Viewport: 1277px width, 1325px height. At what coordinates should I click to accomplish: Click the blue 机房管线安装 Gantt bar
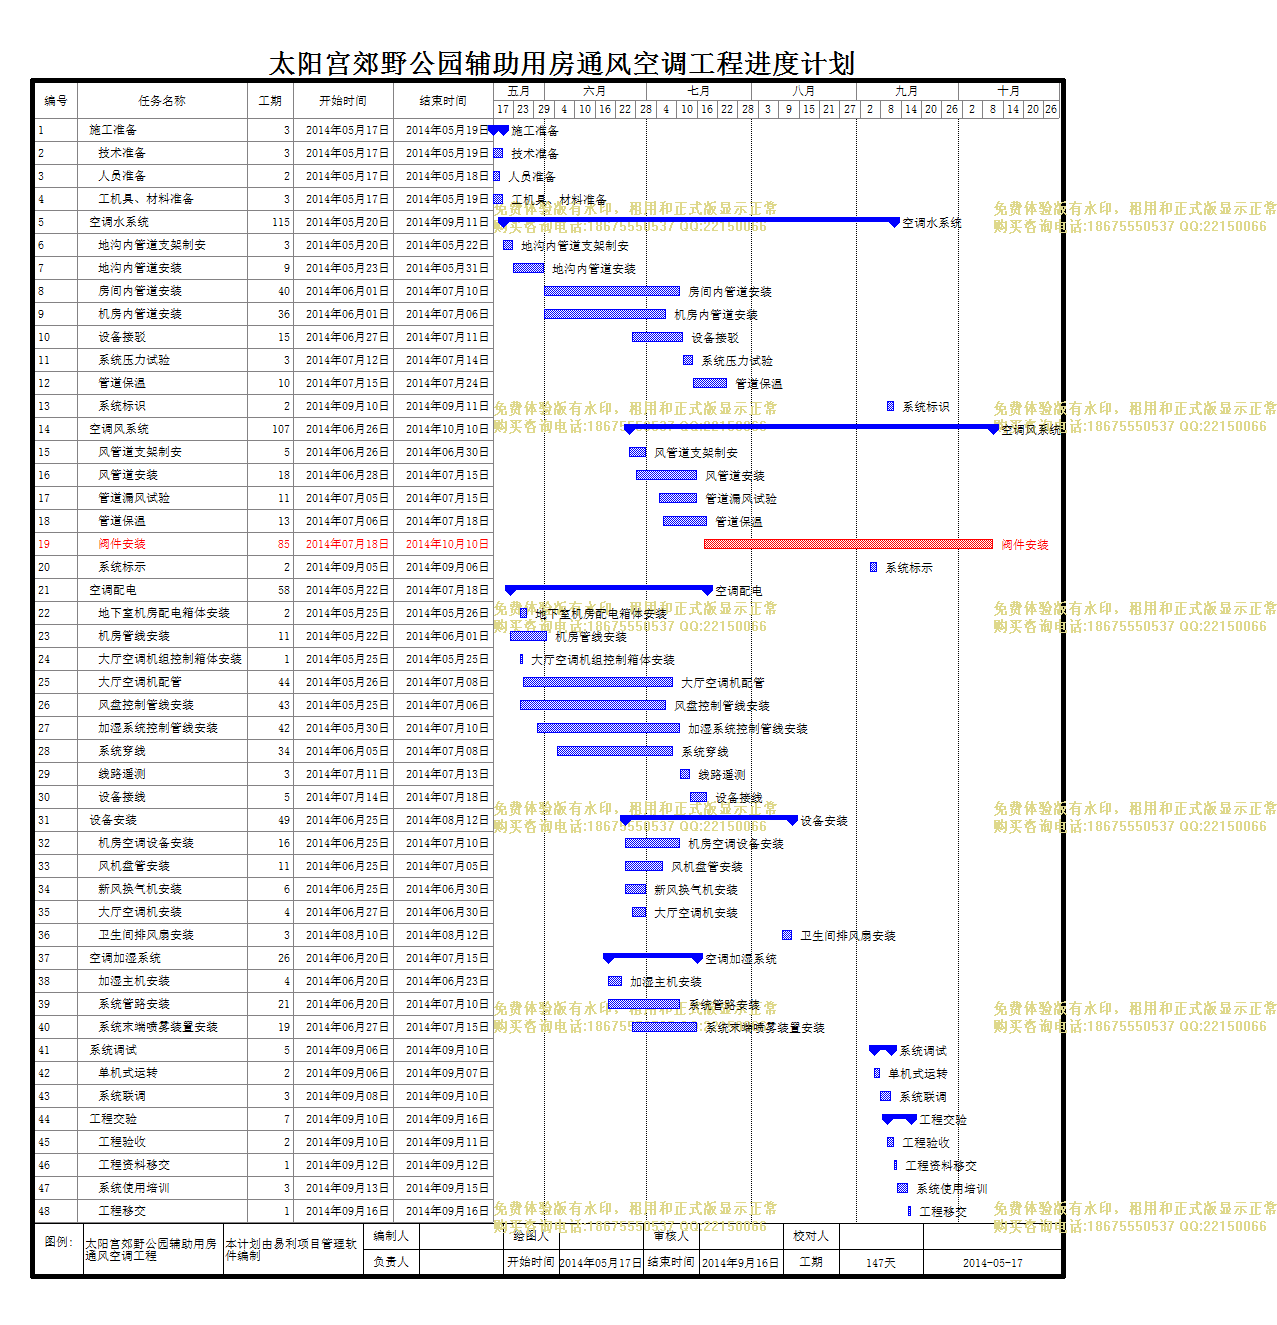528,636
